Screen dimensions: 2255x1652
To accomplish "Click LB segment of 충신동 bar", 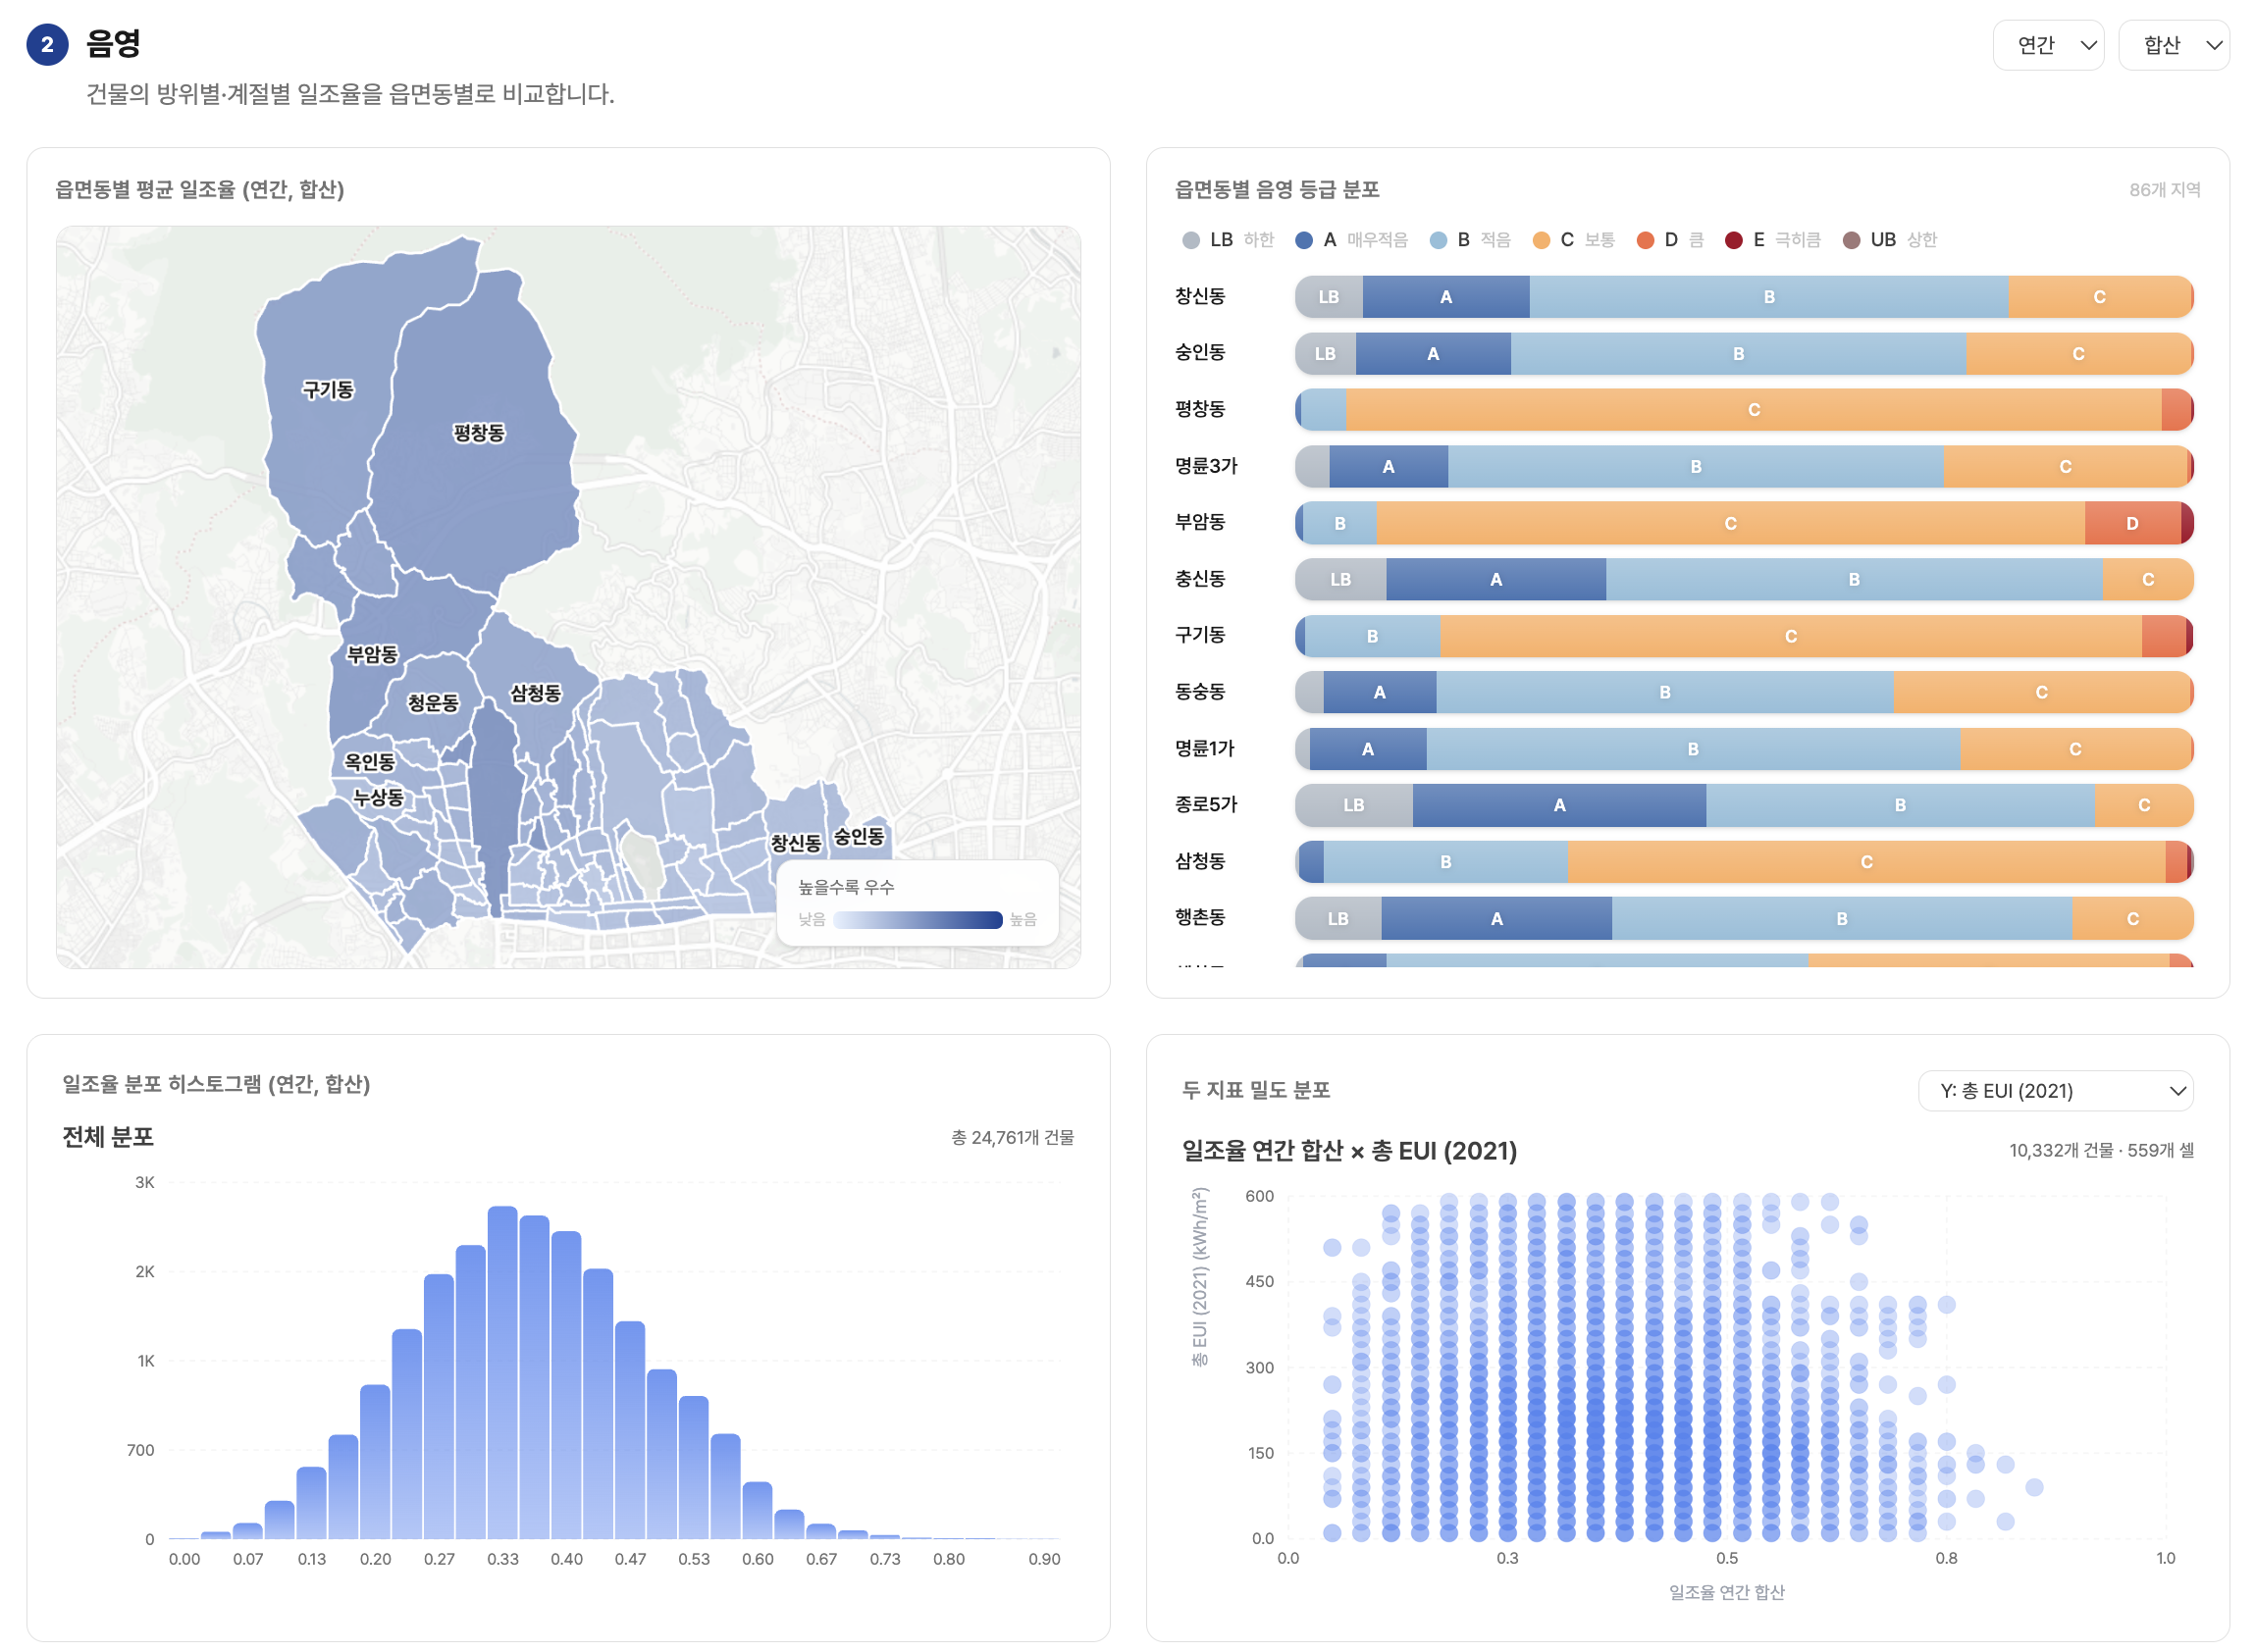I will click(1340, 579).
